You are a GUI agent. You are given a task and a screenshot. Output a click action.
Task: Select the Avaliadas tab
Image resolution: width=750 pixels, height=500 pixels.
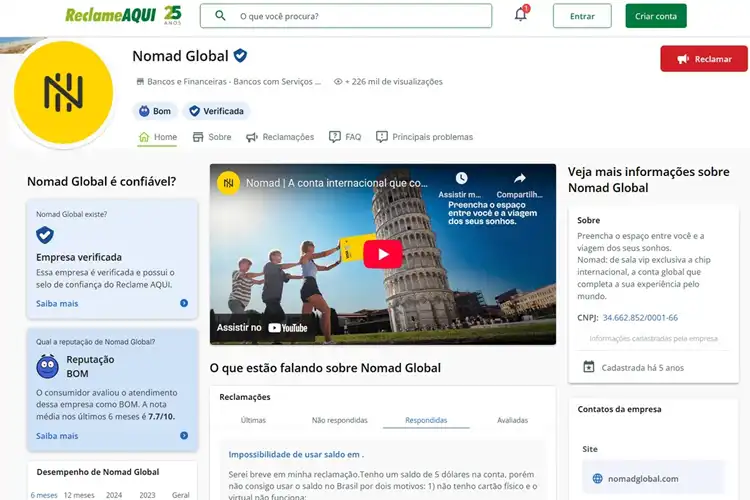click(x=512, y=420)
